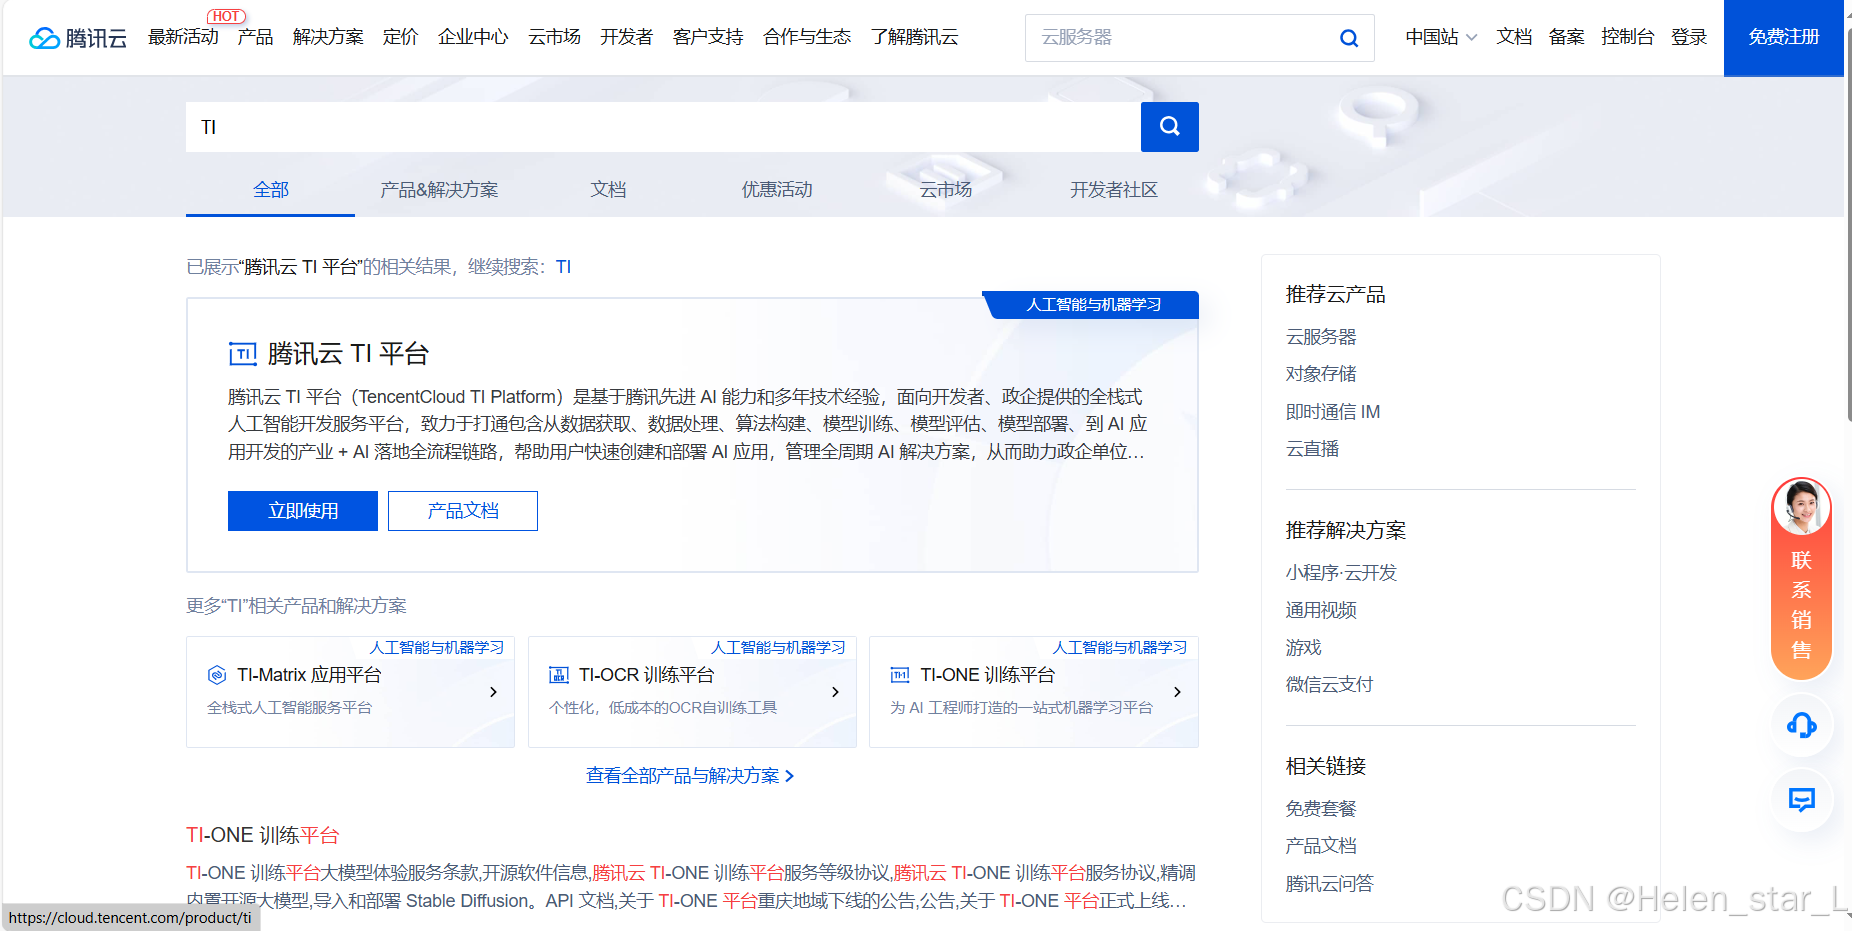Open the 产品 menu

[255, 37]
